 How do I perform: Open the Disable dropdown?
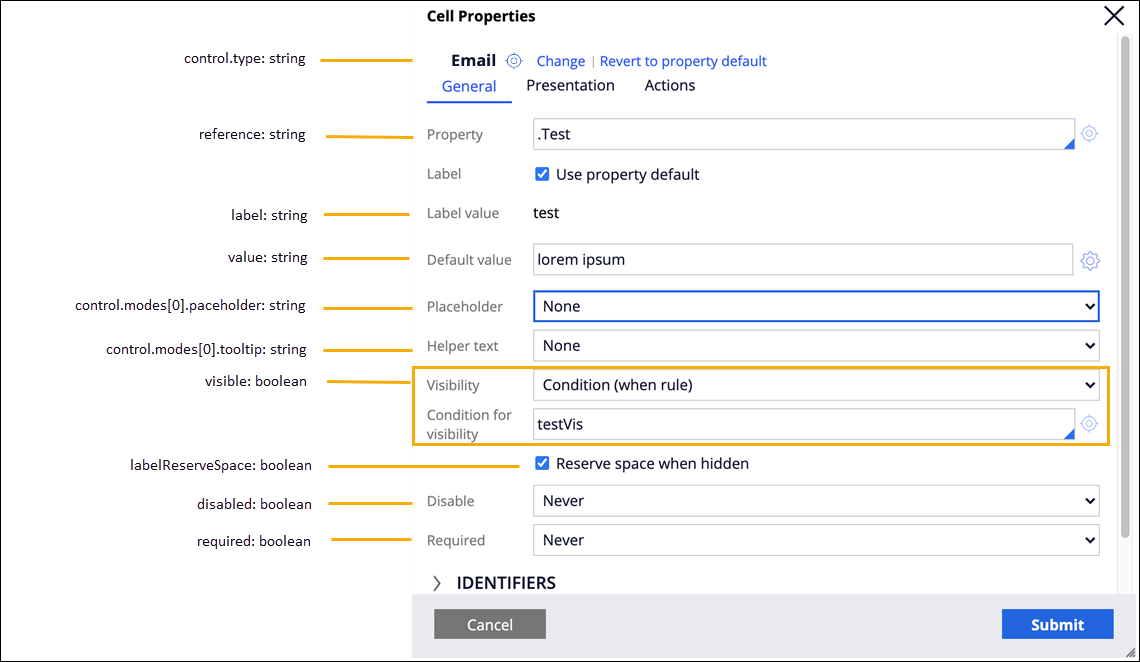click(816, 501)
